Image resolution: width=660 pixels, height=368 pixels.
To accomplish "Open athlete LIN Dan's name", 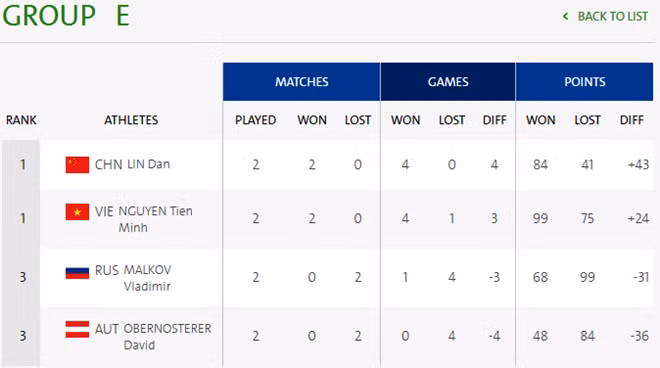I will (148, 164).
